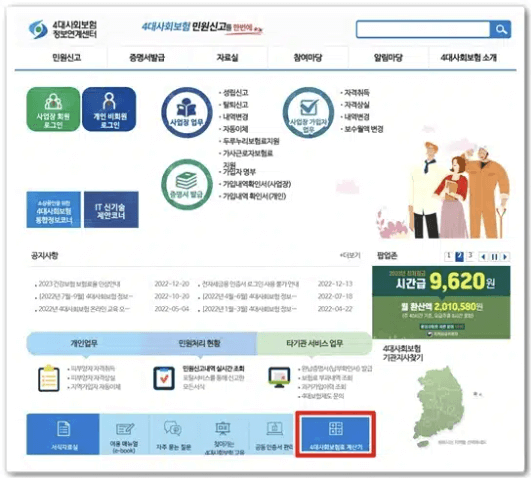Select the 개인업무 tab

[x=84, y=344]
